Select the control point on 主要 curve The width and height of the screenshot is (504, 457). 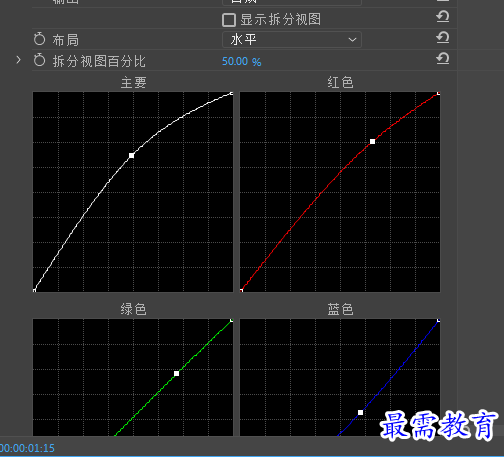131,156
